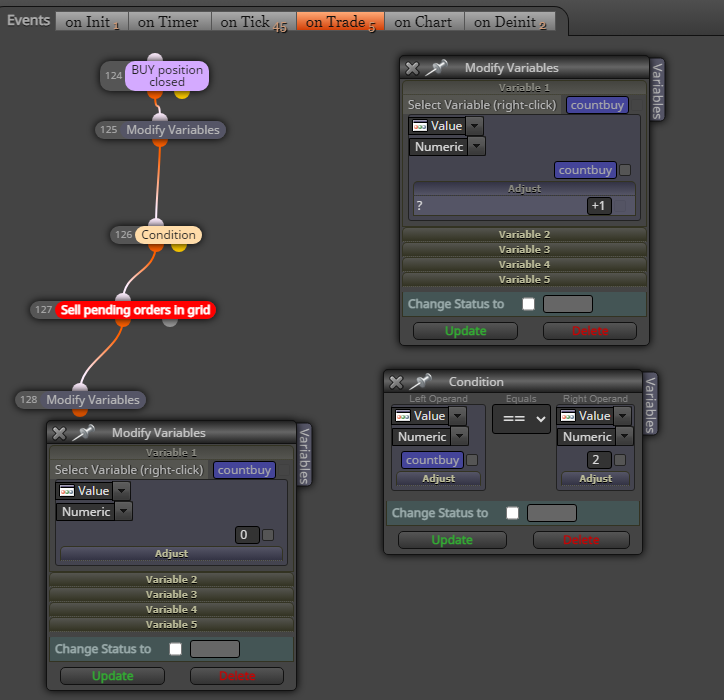Click Update in the Condition panel
724x700 pixels.
[x=452, y=540]
